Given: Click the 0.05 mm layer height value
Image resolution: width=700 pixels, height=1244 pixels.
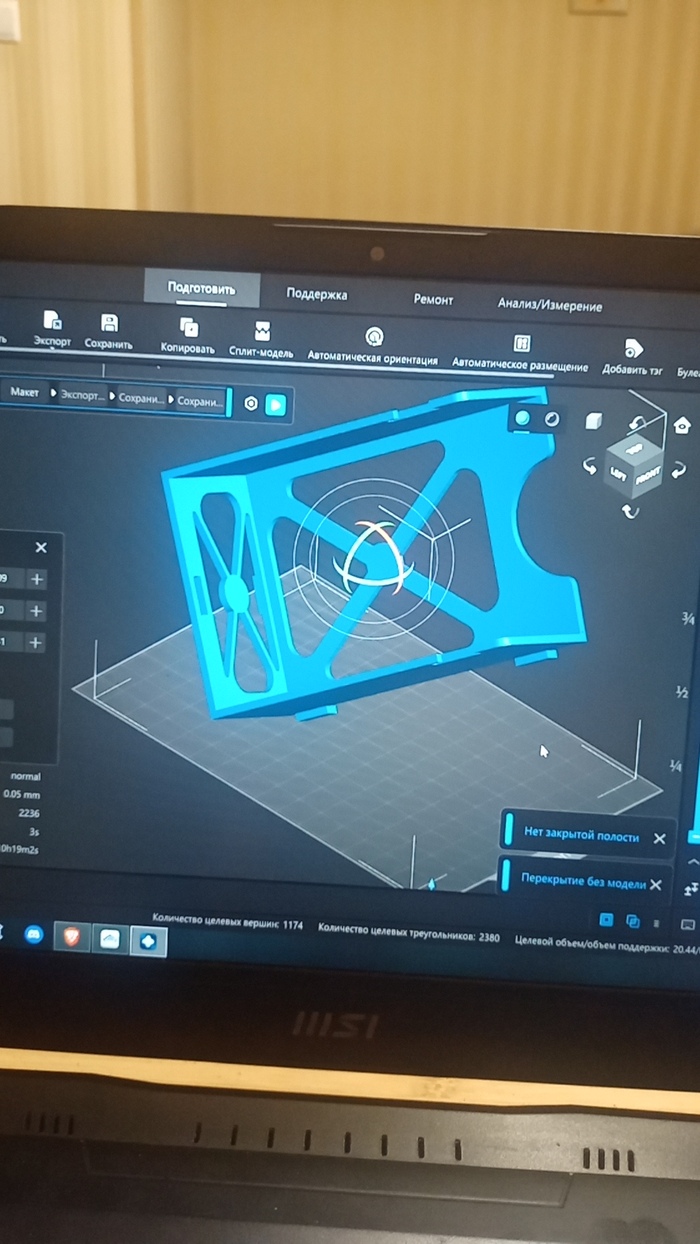Looking at the screenshot, I should [22, 794].
